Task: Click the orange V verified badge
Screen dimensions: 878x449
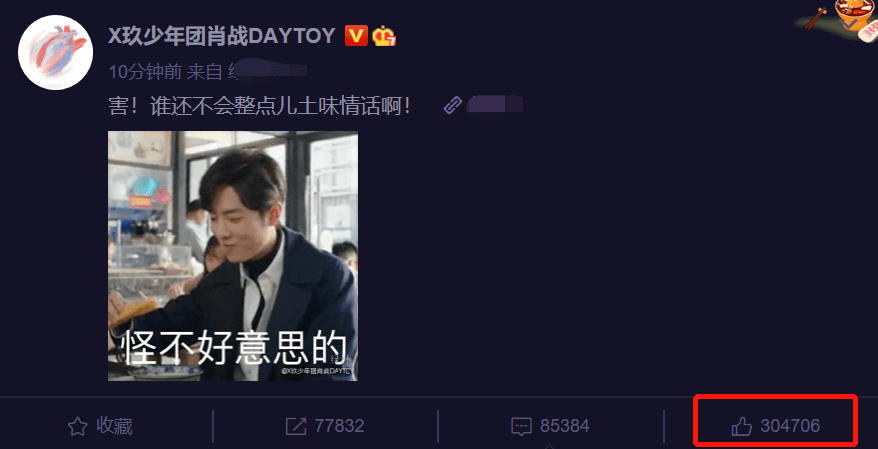Action: point(356,36)
